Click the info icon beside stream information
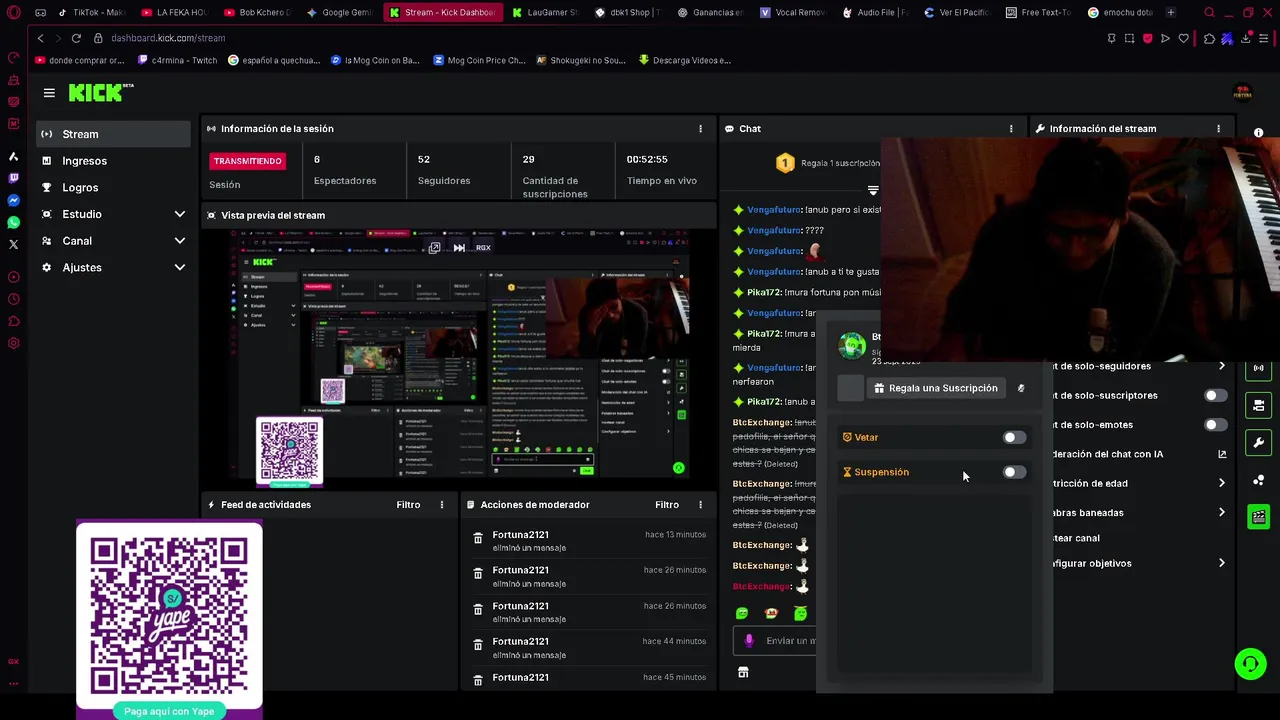Image resolution: width=1280 pixels, height=720 pixels. point(1258,133)
